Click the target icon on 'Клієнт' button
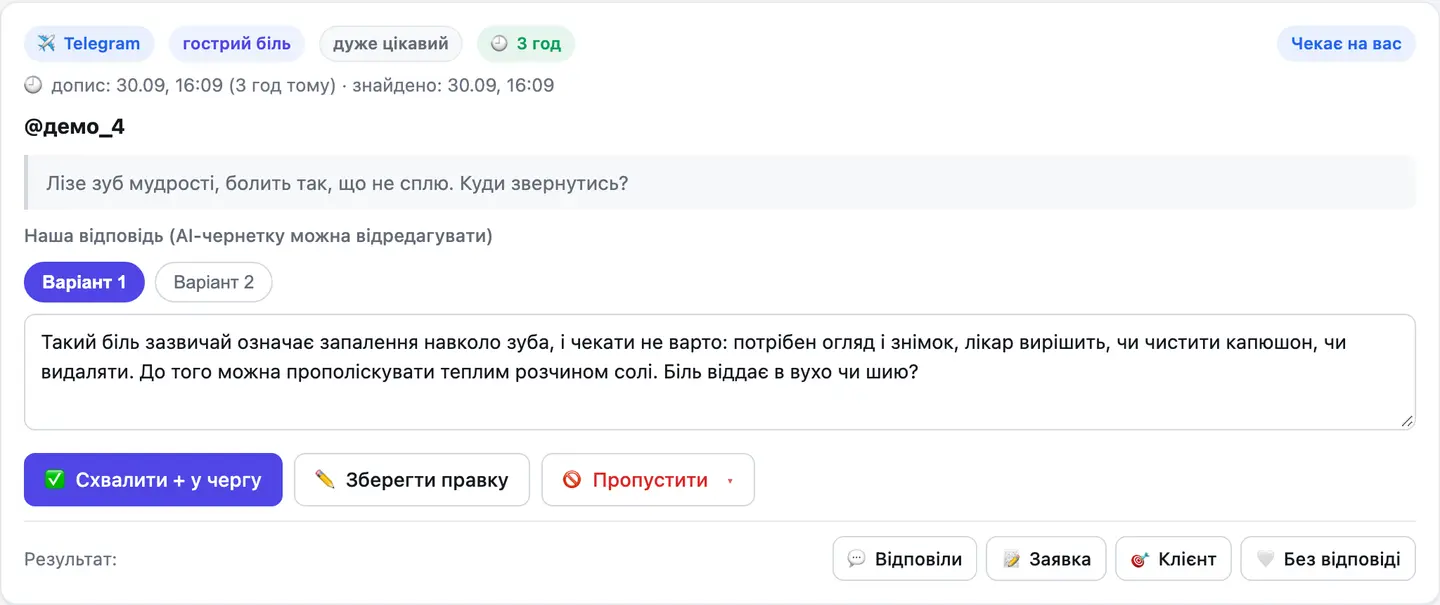The image size is (1440, 605). pos(1140,559)
